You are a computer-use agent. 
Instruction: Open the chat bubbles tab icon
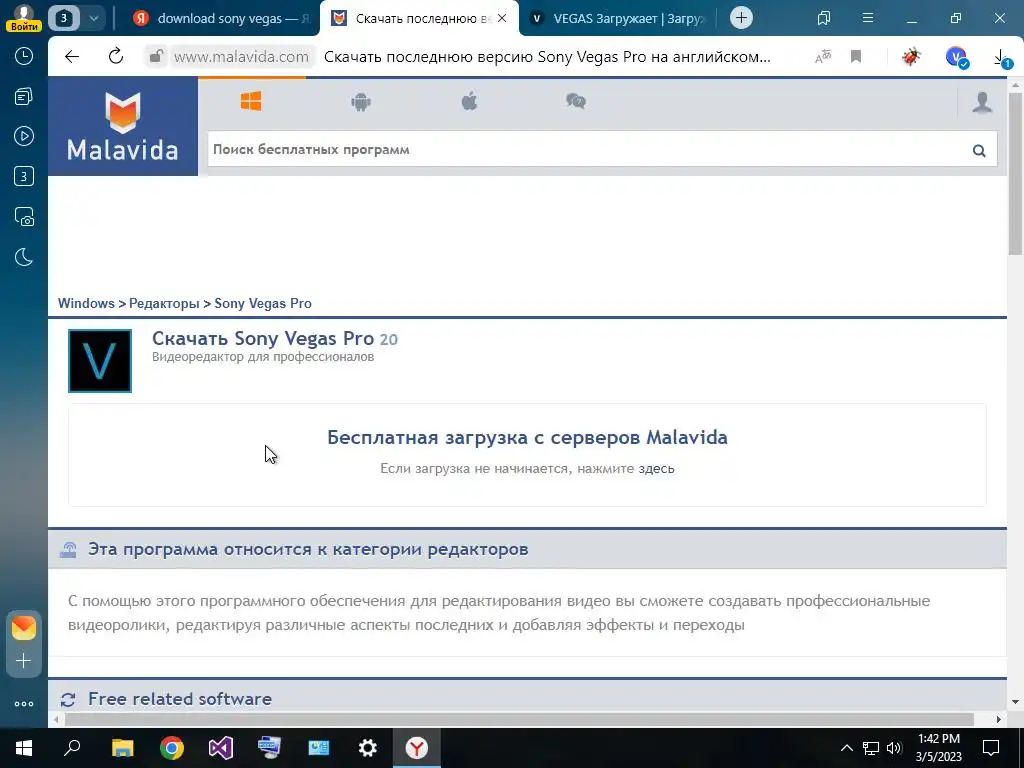575,101
